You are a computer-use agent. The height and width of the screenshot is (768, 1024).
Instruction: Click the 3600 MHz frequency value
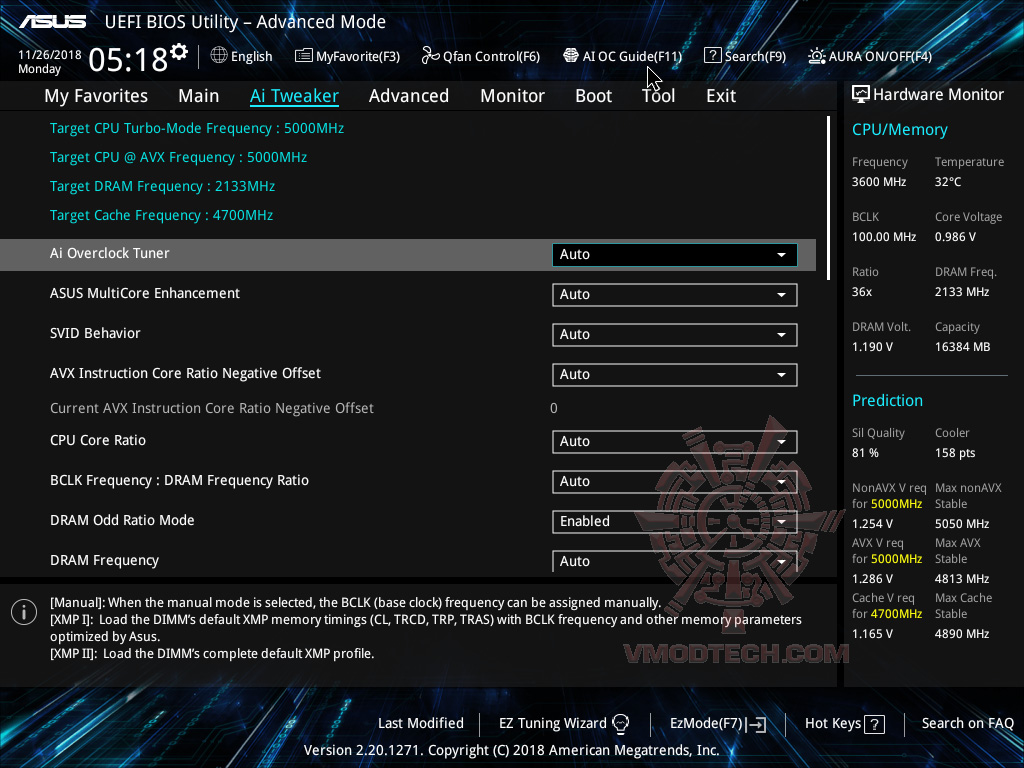[879, 182]
